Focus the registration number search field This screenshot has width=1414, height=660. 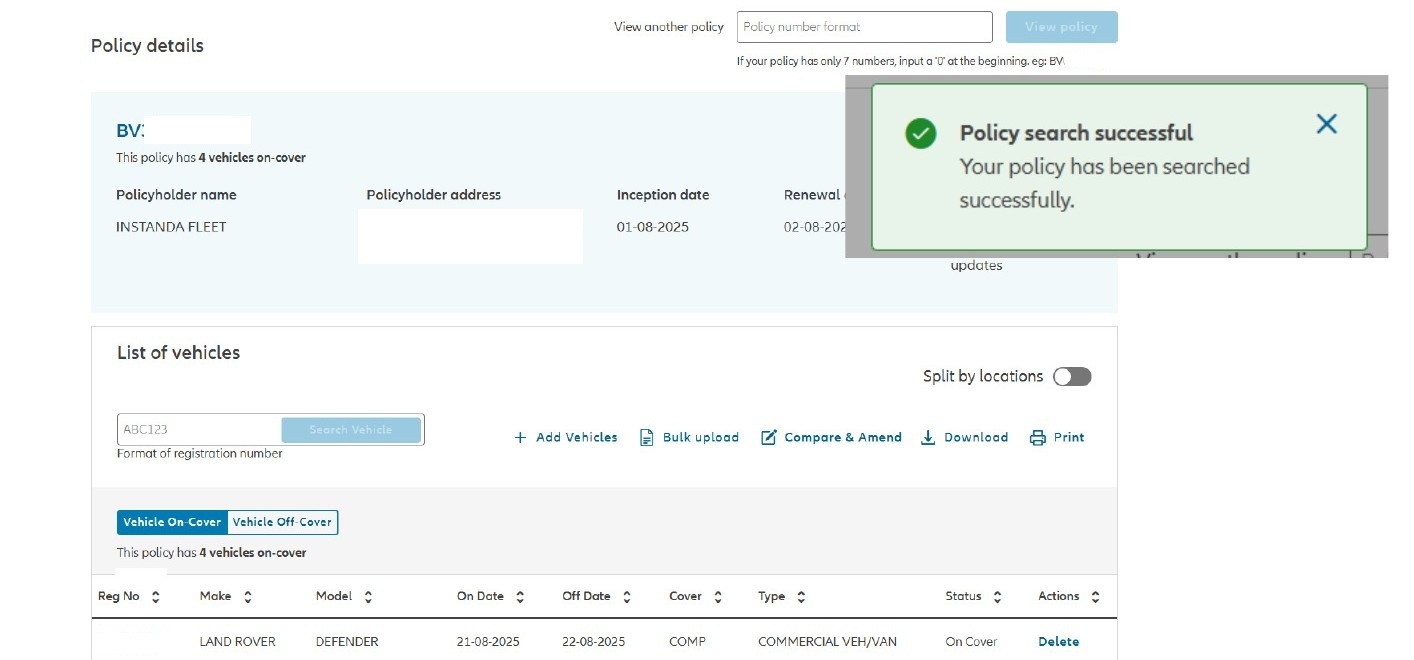pos(200,430)
